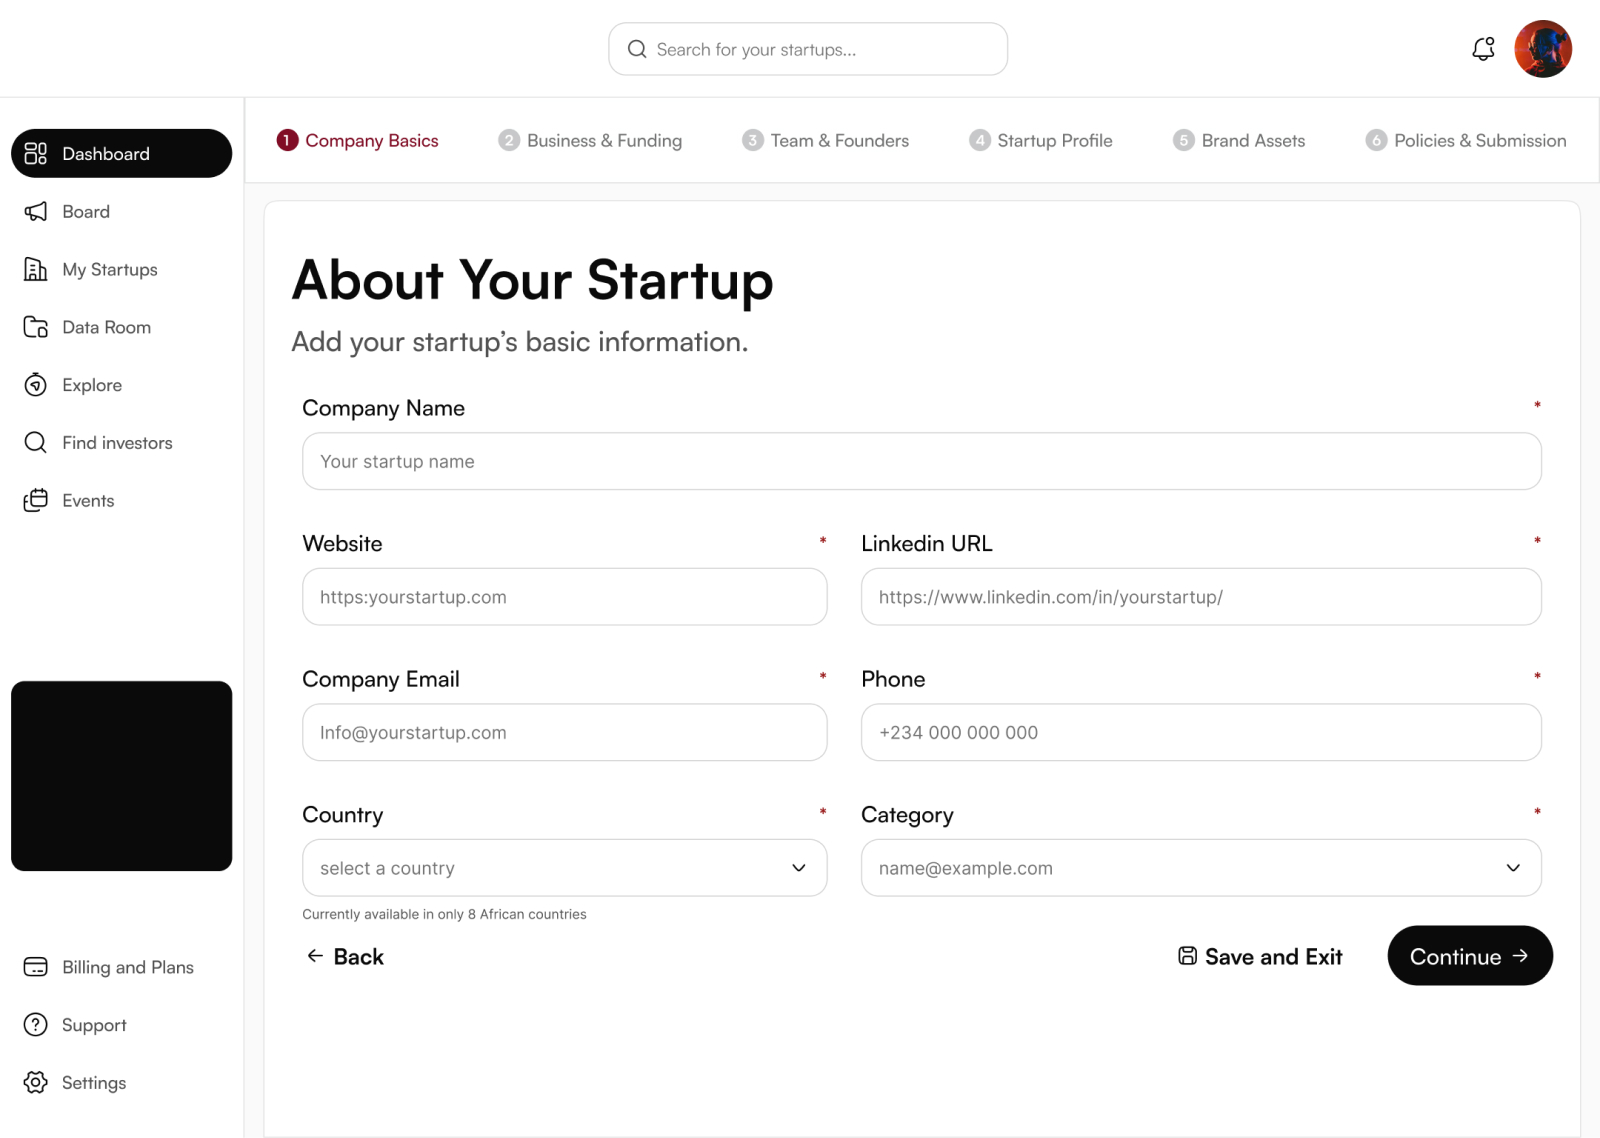Viewport: 1600px width, 1138px height.
Task: Click the 'Search for your startups...' text
Action: (756, 50)
